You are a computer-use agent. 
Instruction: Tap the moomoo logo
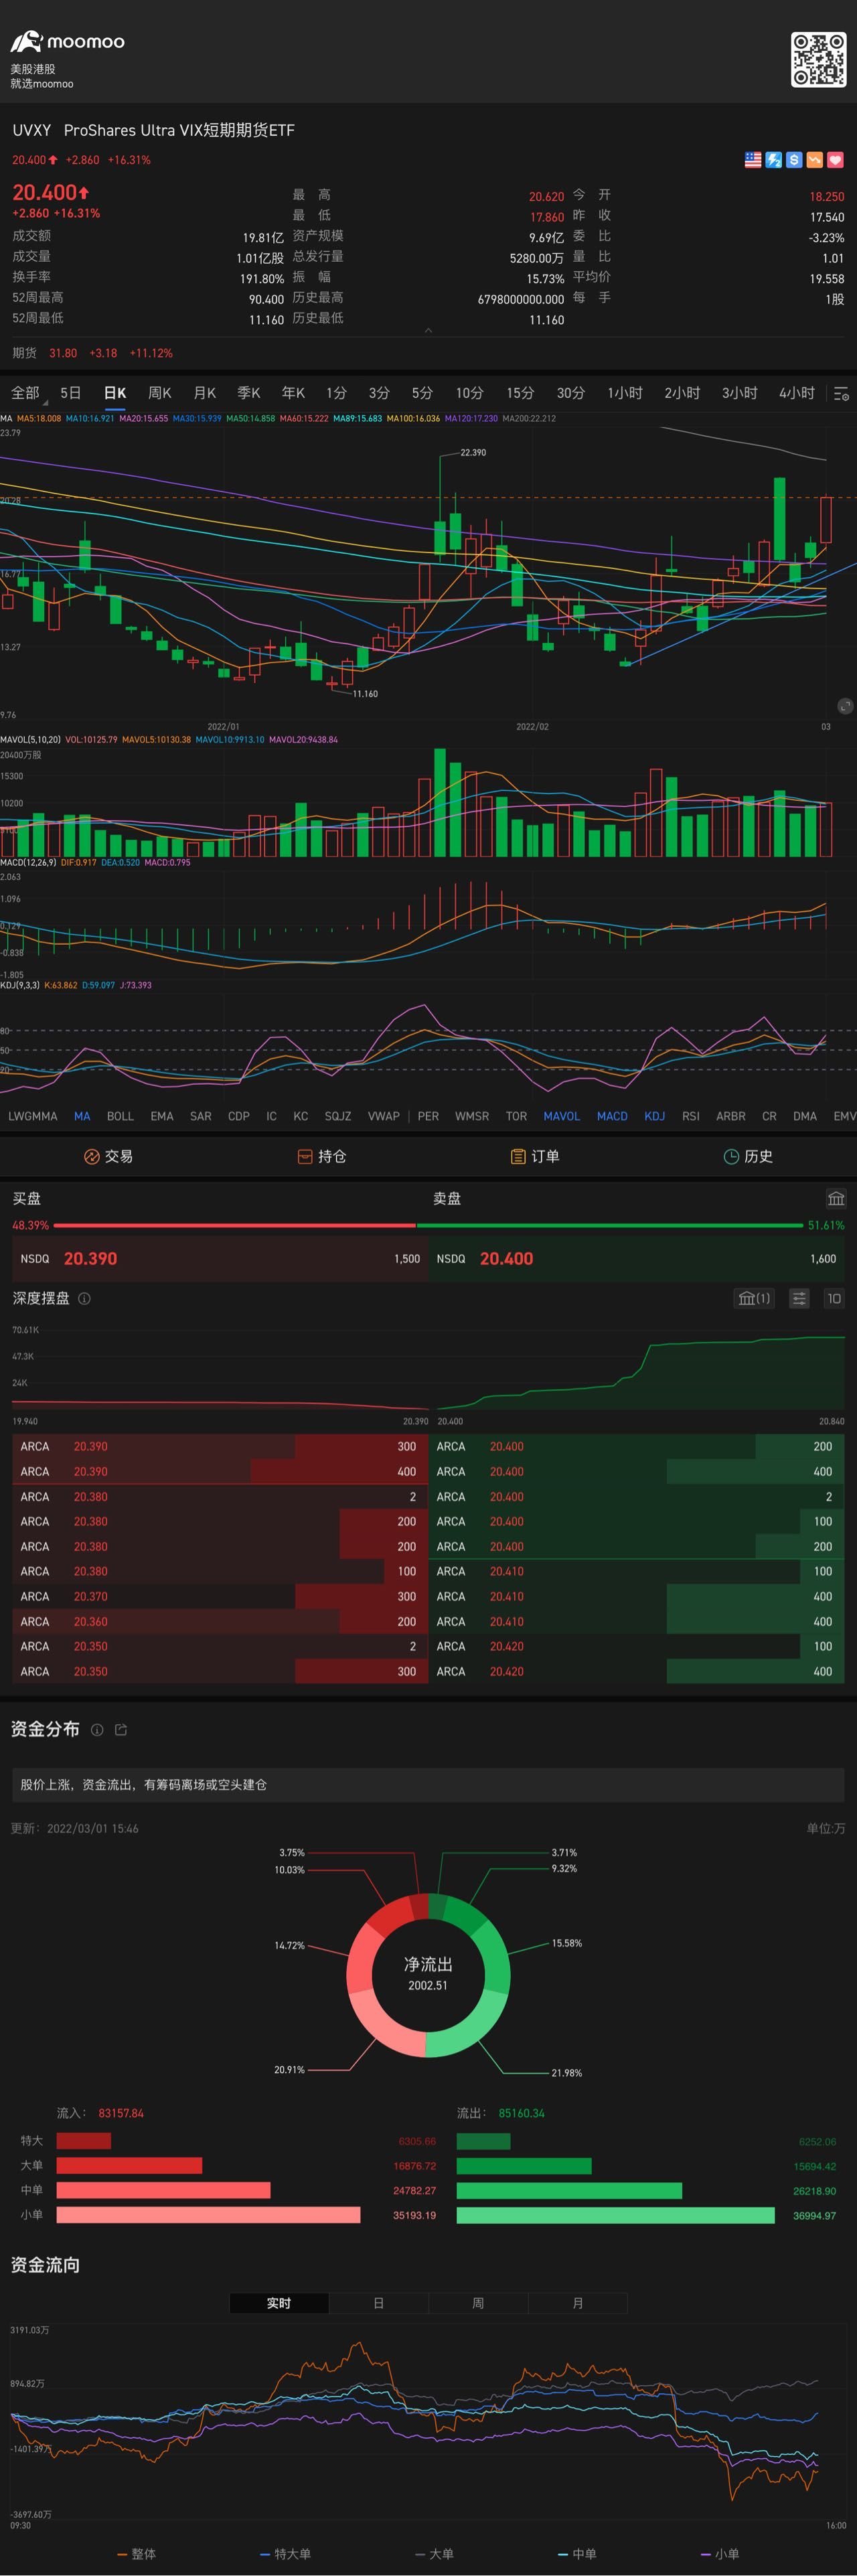tap(67, 41)
